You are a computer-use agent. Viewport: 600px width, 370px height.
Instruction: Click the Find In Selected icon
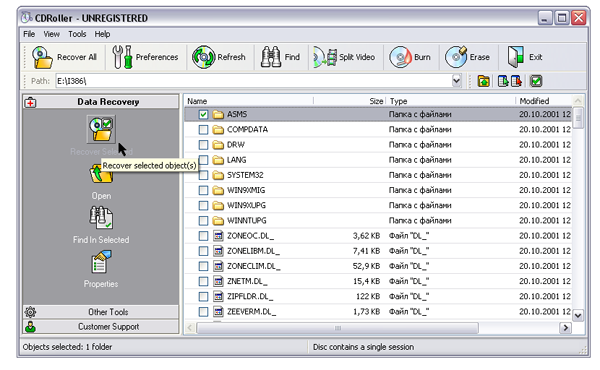(101, 218)
